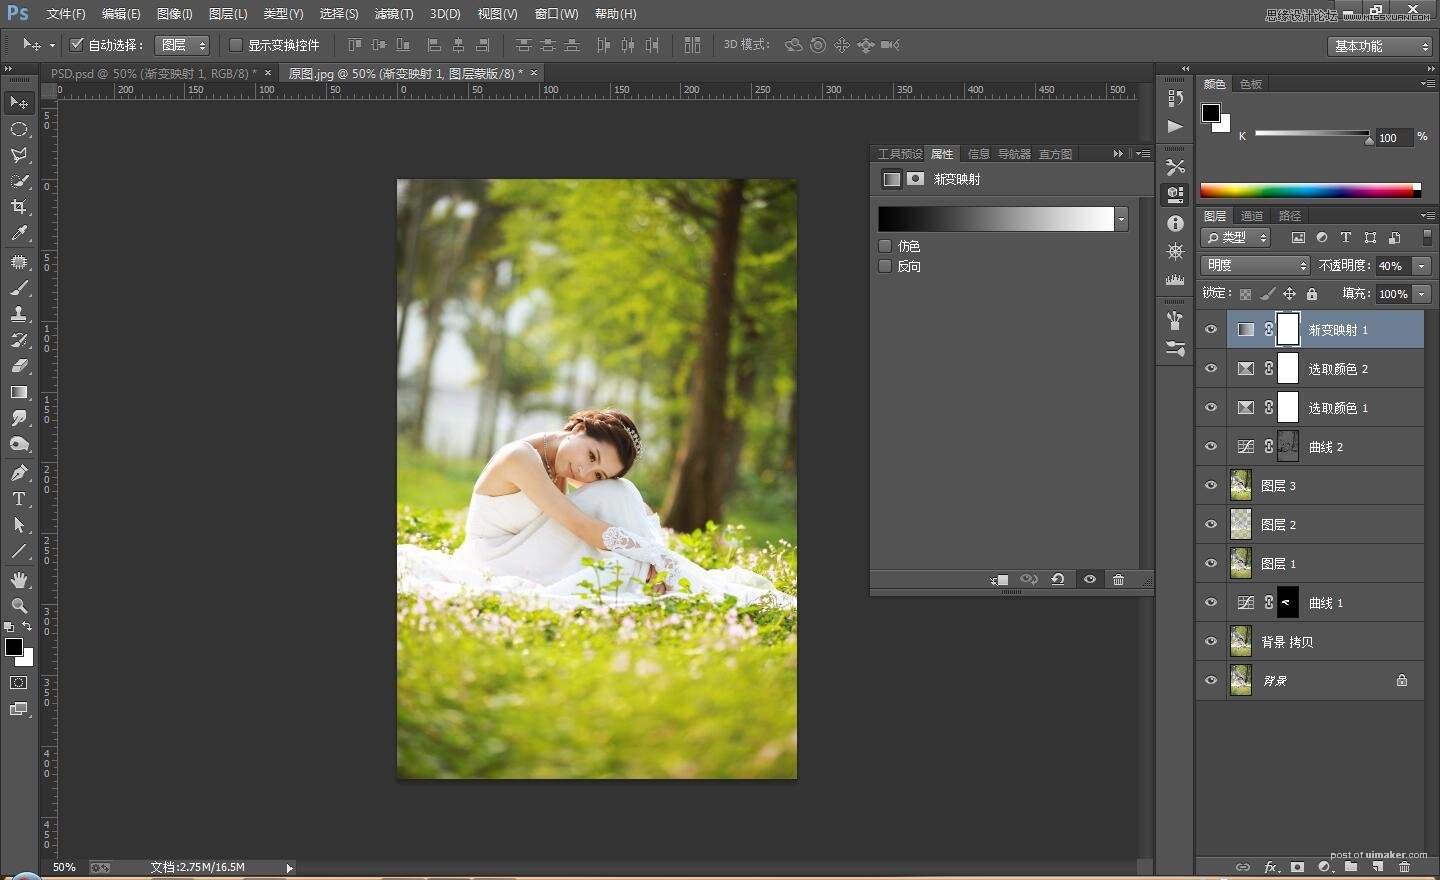Open the 图层 auto-select dropdown

pos(182,45)
